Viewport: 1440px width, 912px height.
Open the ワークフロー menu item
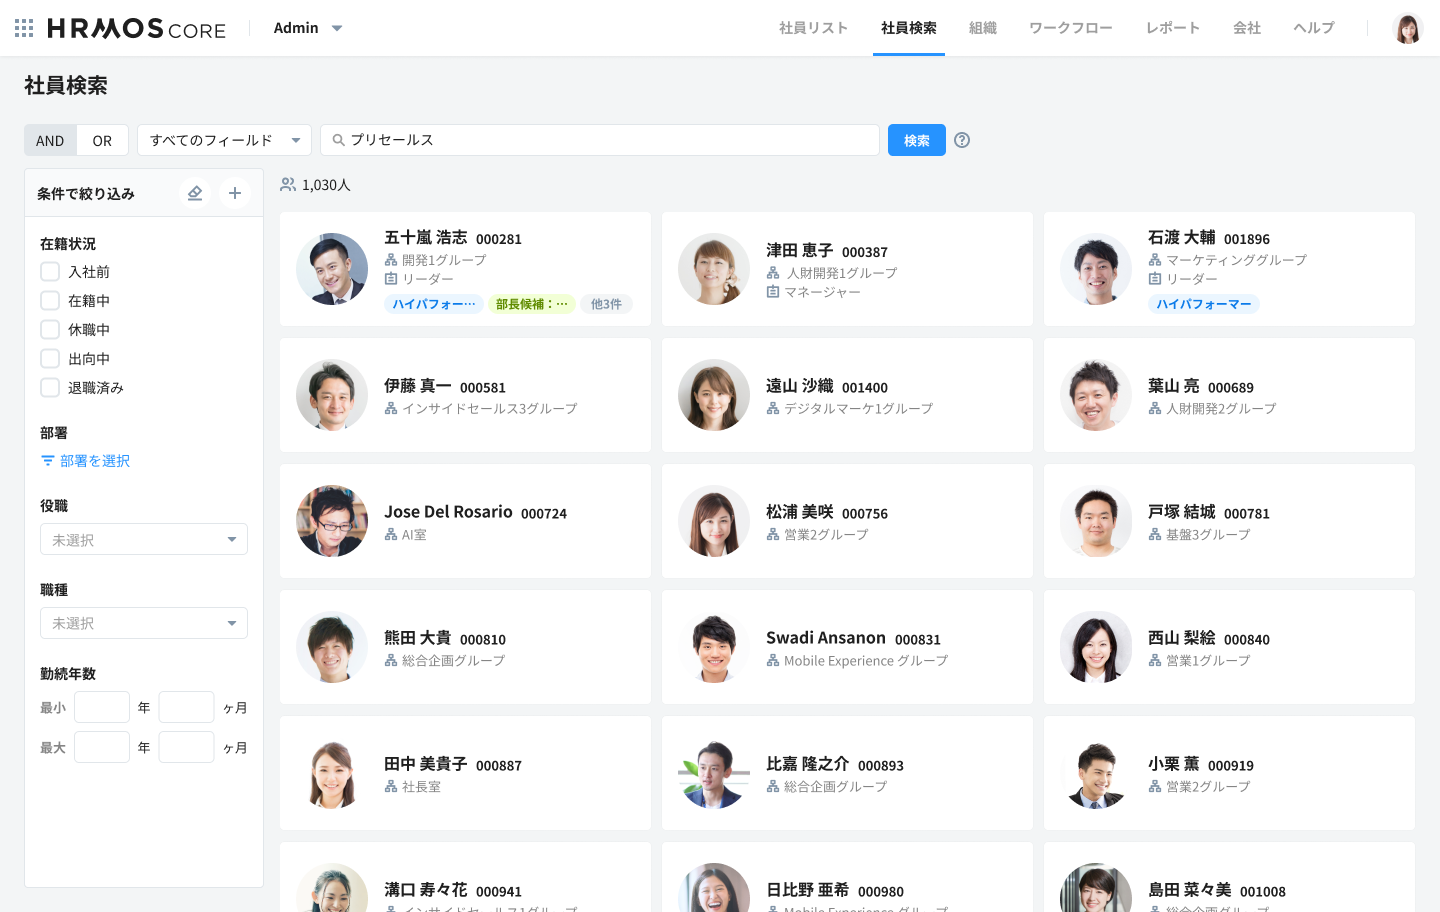(x=1070, y=28)
